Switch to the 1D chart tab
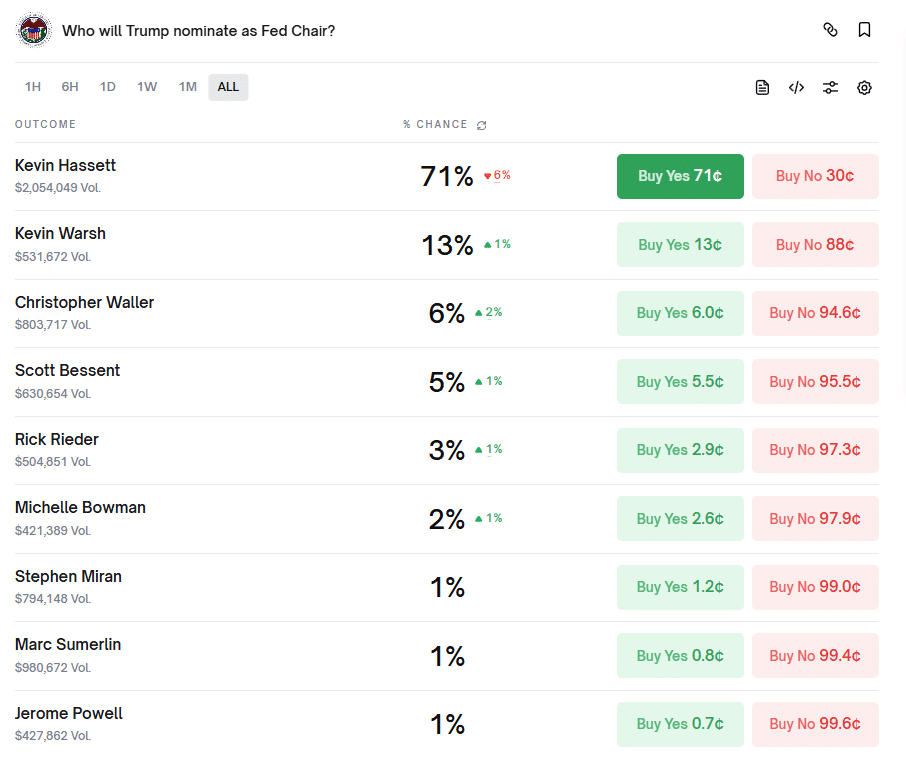Screen dimensions: 906x757 107,87
